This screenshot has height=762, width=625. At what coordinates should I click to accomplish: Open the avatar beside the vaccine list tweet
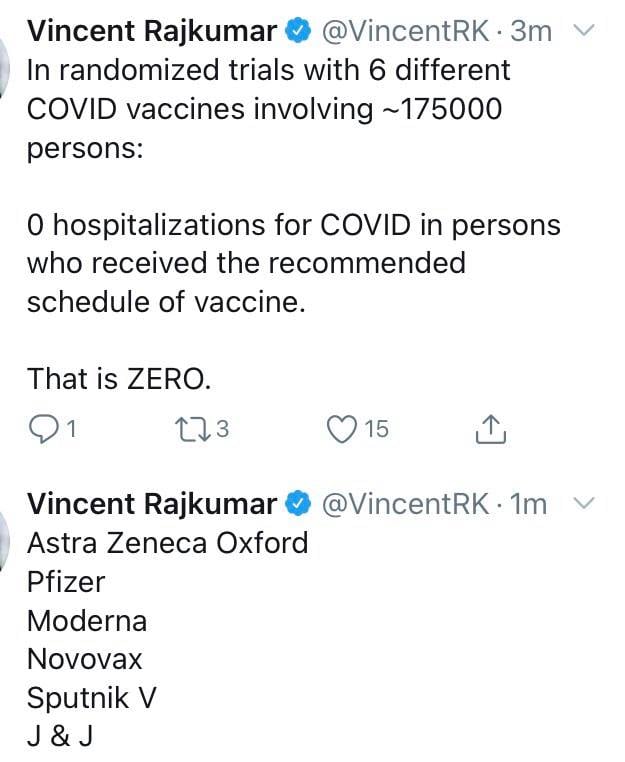(4, 538)
